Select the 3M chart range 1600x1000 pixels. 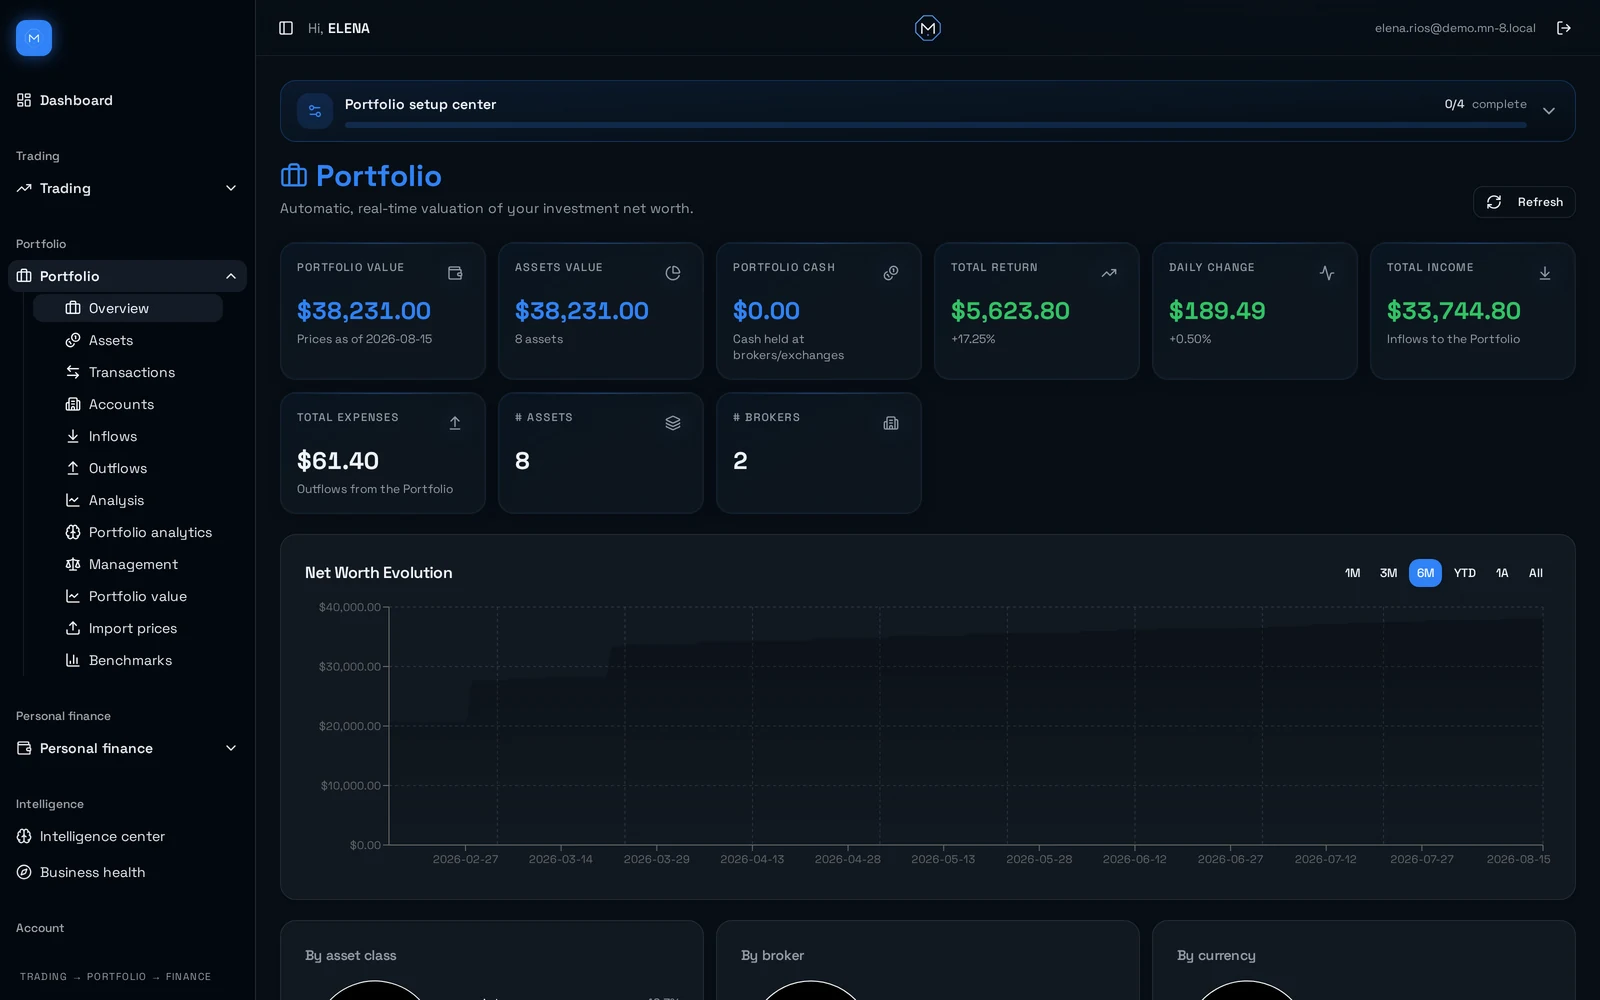coord(1388,573)
